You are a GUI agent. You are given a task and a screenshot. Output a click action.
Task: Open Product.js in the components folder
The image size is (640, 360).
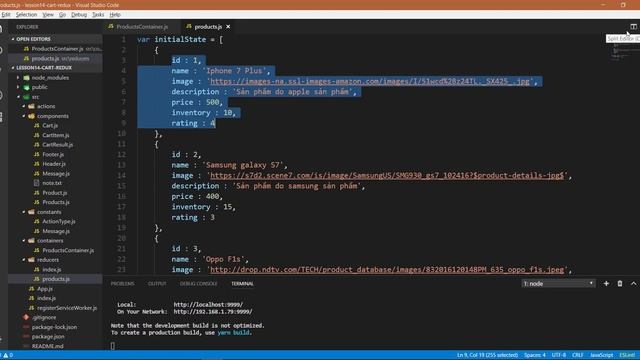click(x=55, y=193)
